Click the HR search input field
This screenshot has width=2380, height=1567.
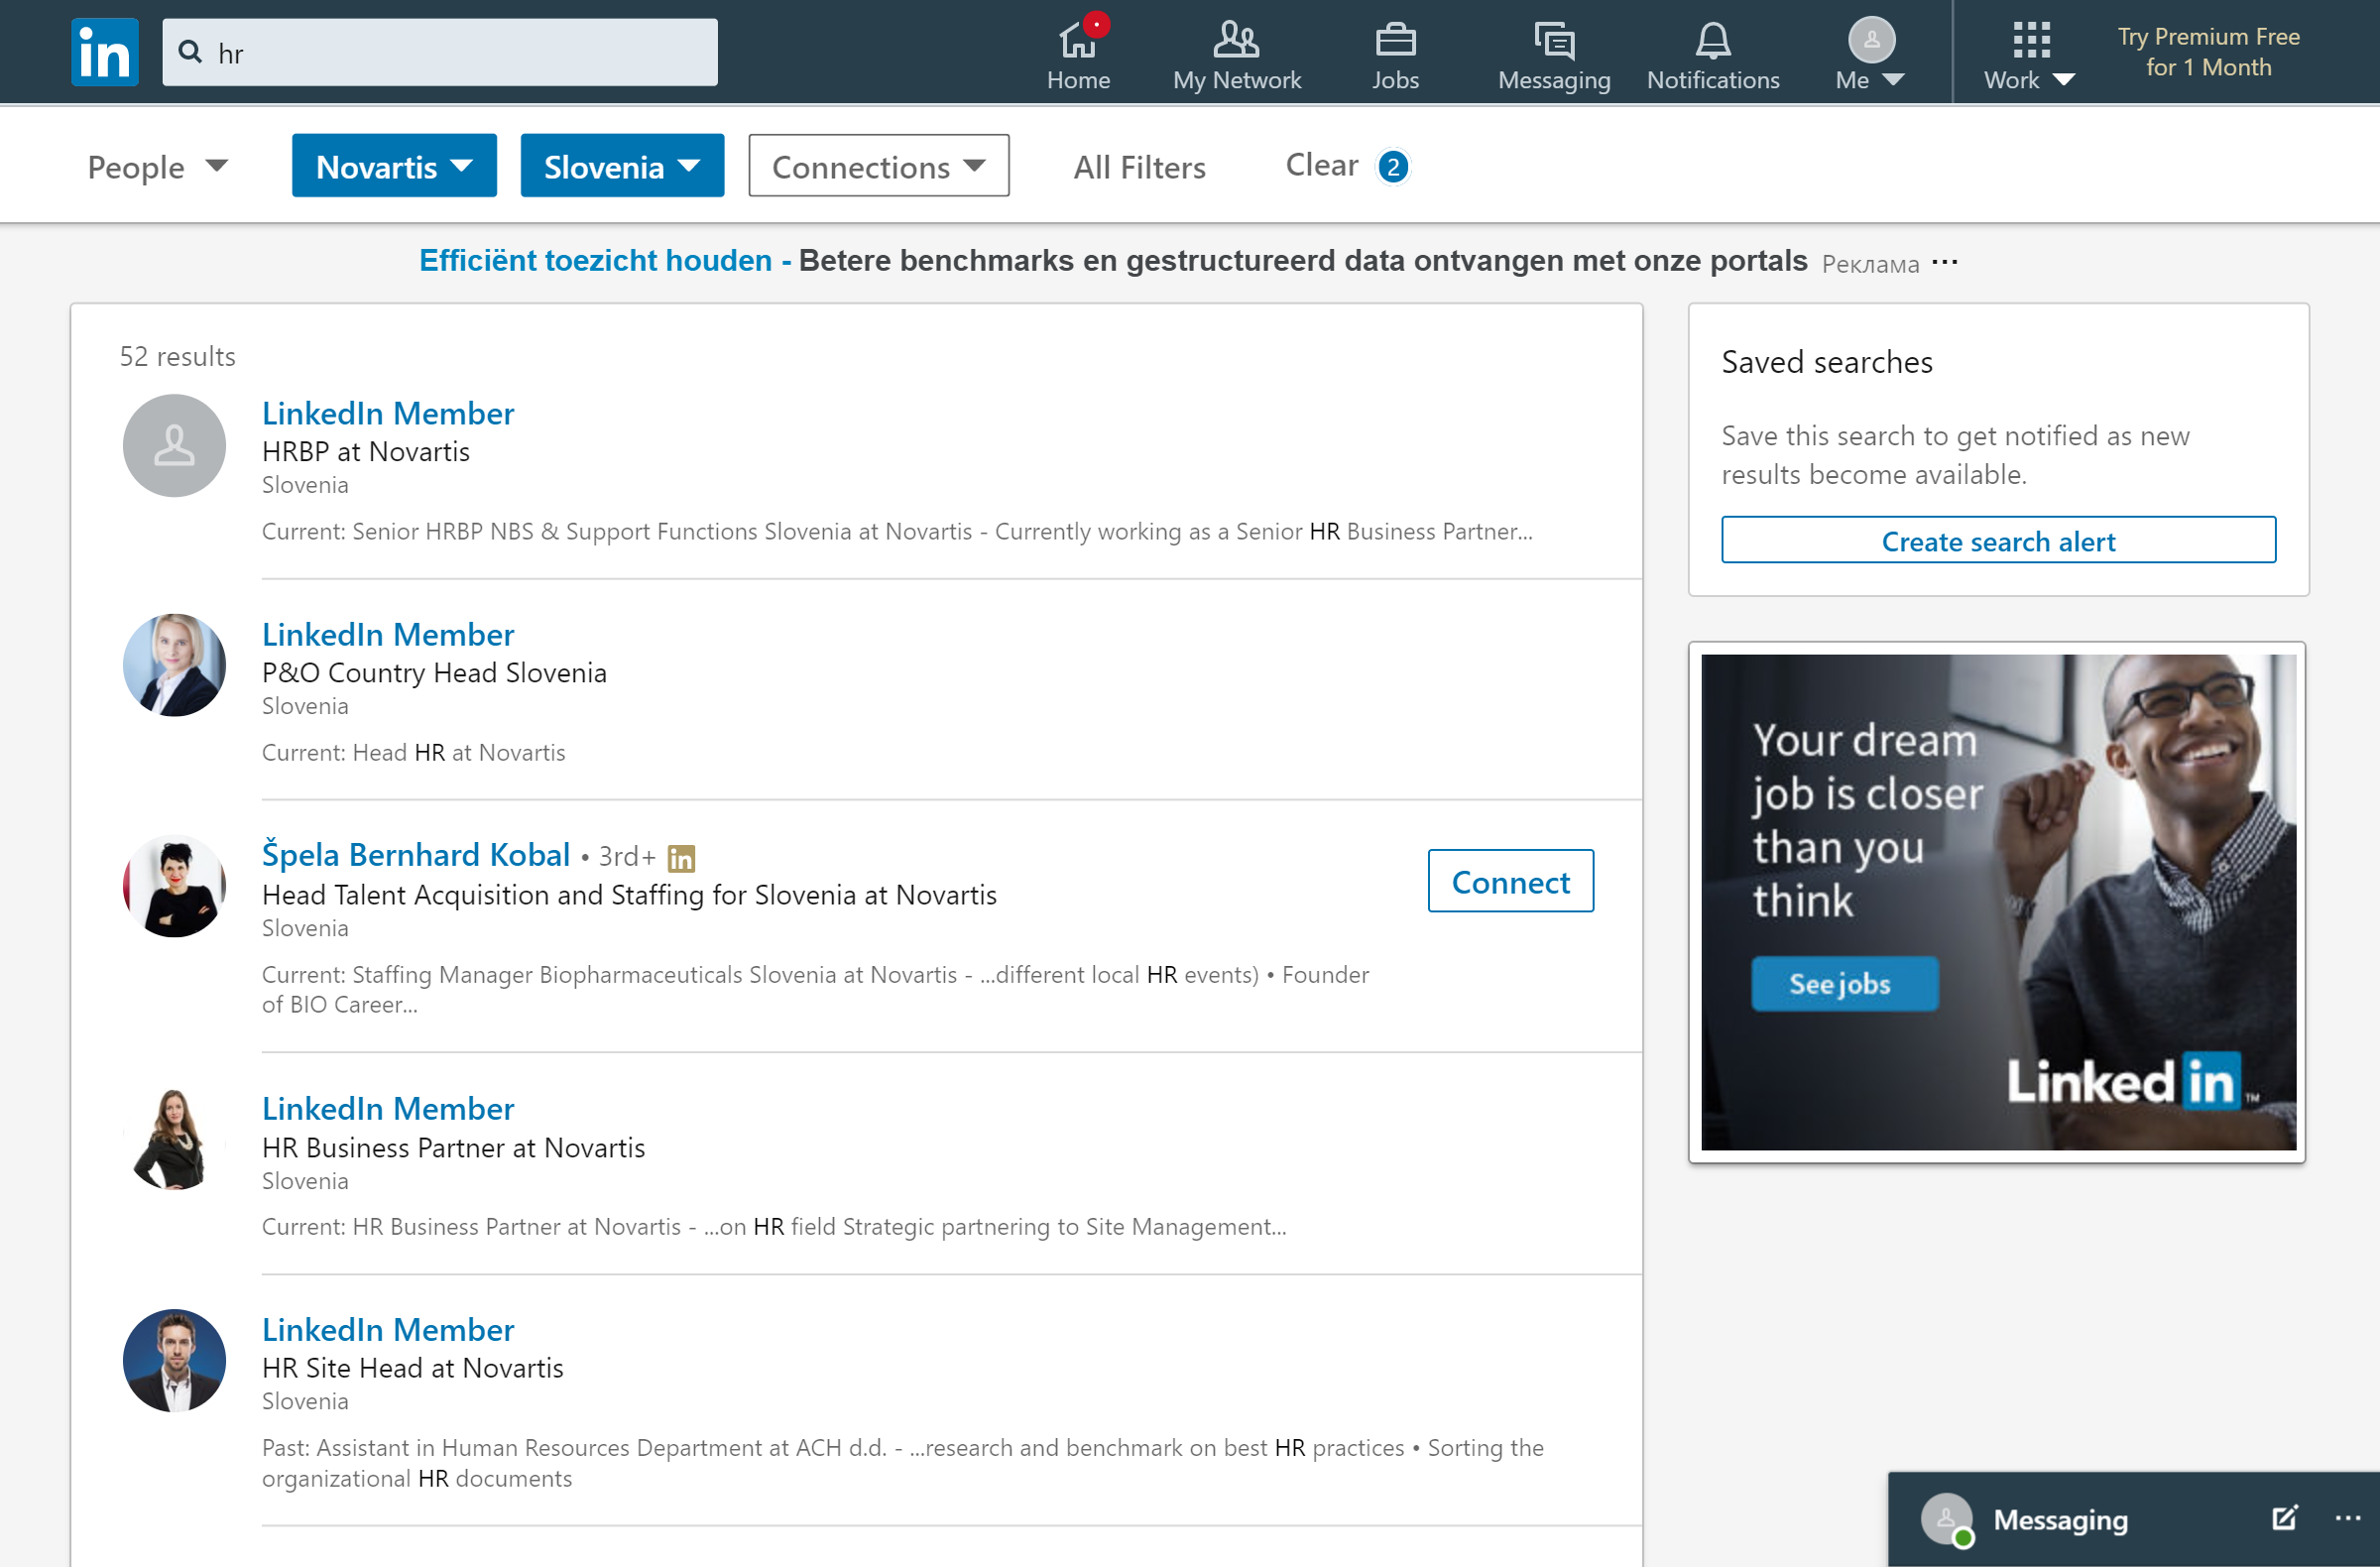click(x=440, y=51)
